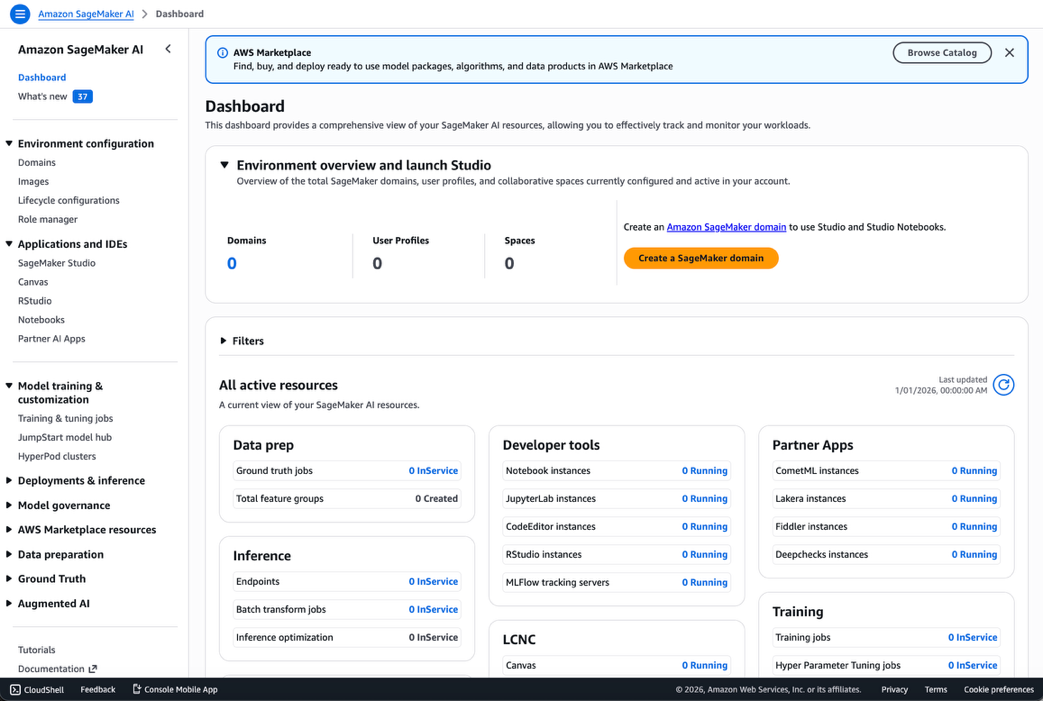The image size is (1043, 701).
Task: Expand the Augmented AI section
Action: tap(9, 603)
